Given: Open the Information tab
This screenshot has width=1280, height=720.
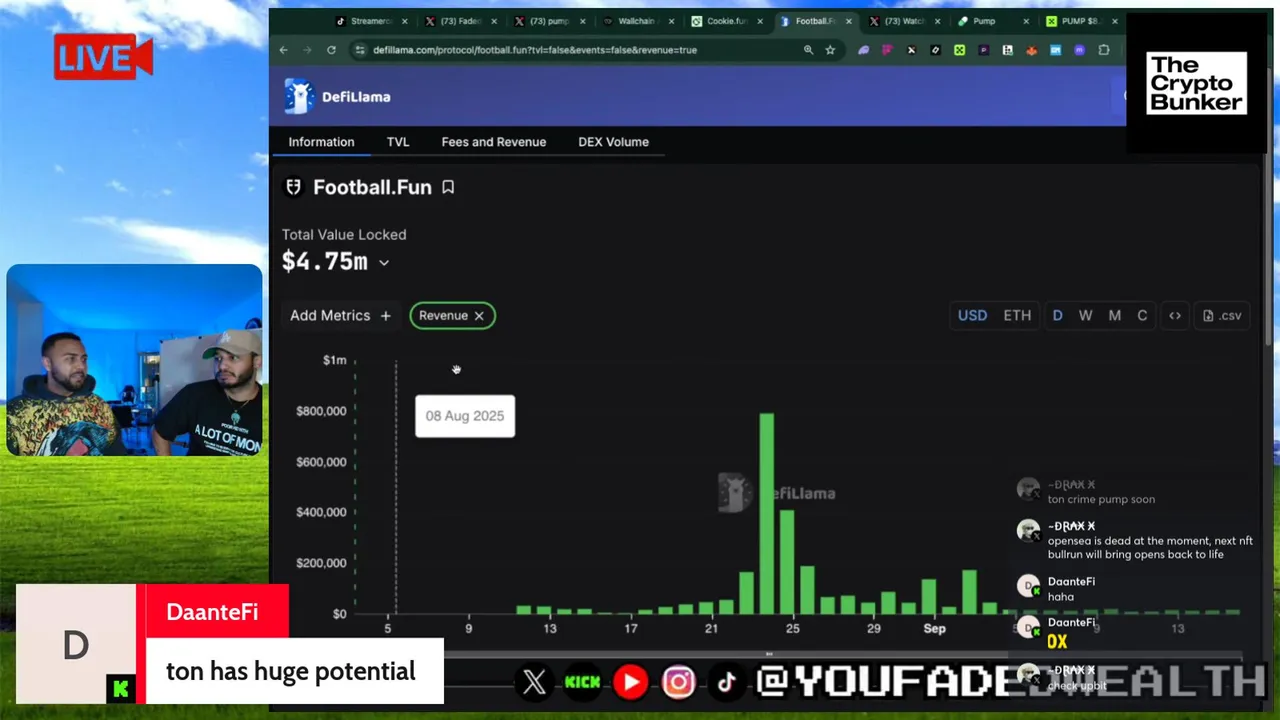Looking at the screenshot, I should click(321, 142).
